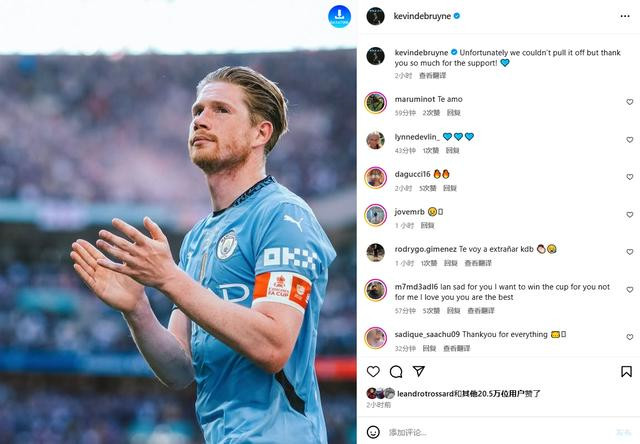Open the kevindebruyne profile in the header

[x=422, y=16]
